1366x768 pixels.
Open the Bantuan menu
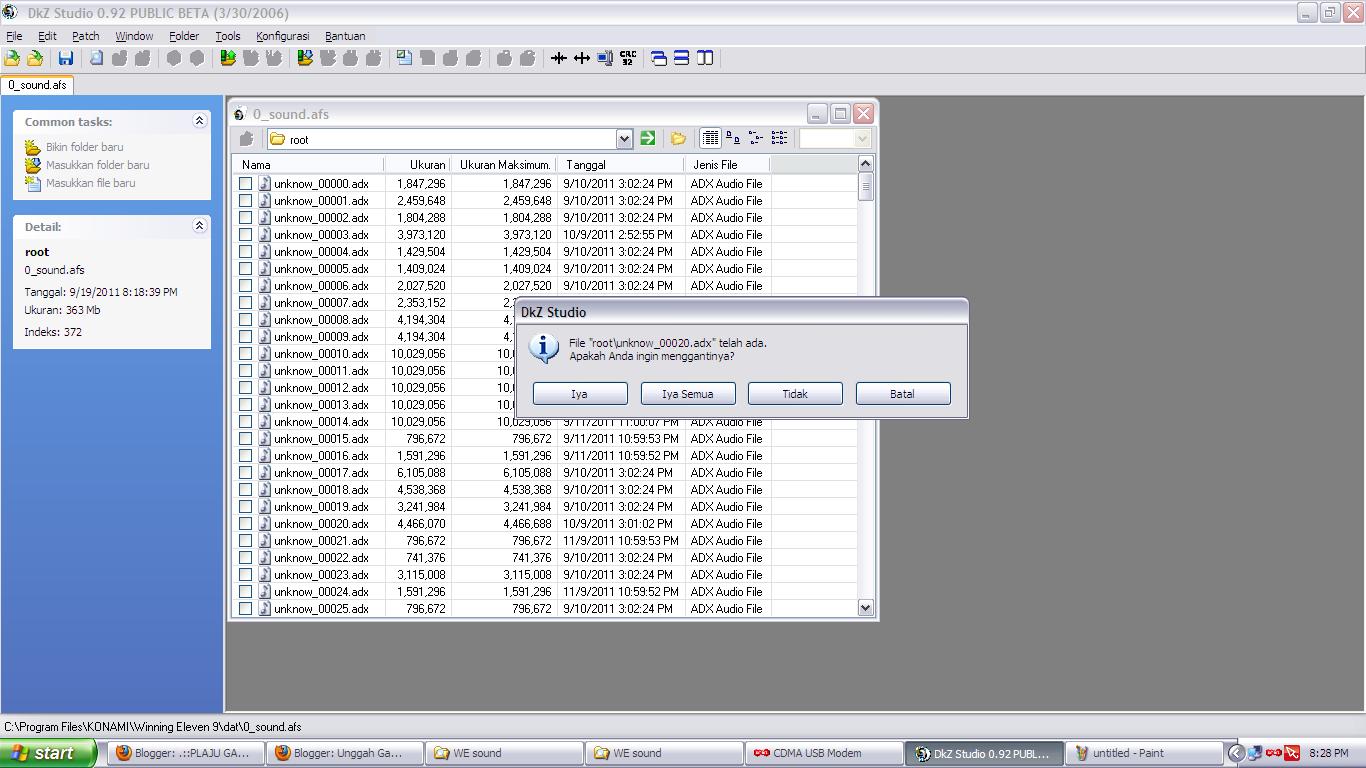click(345, 36)
